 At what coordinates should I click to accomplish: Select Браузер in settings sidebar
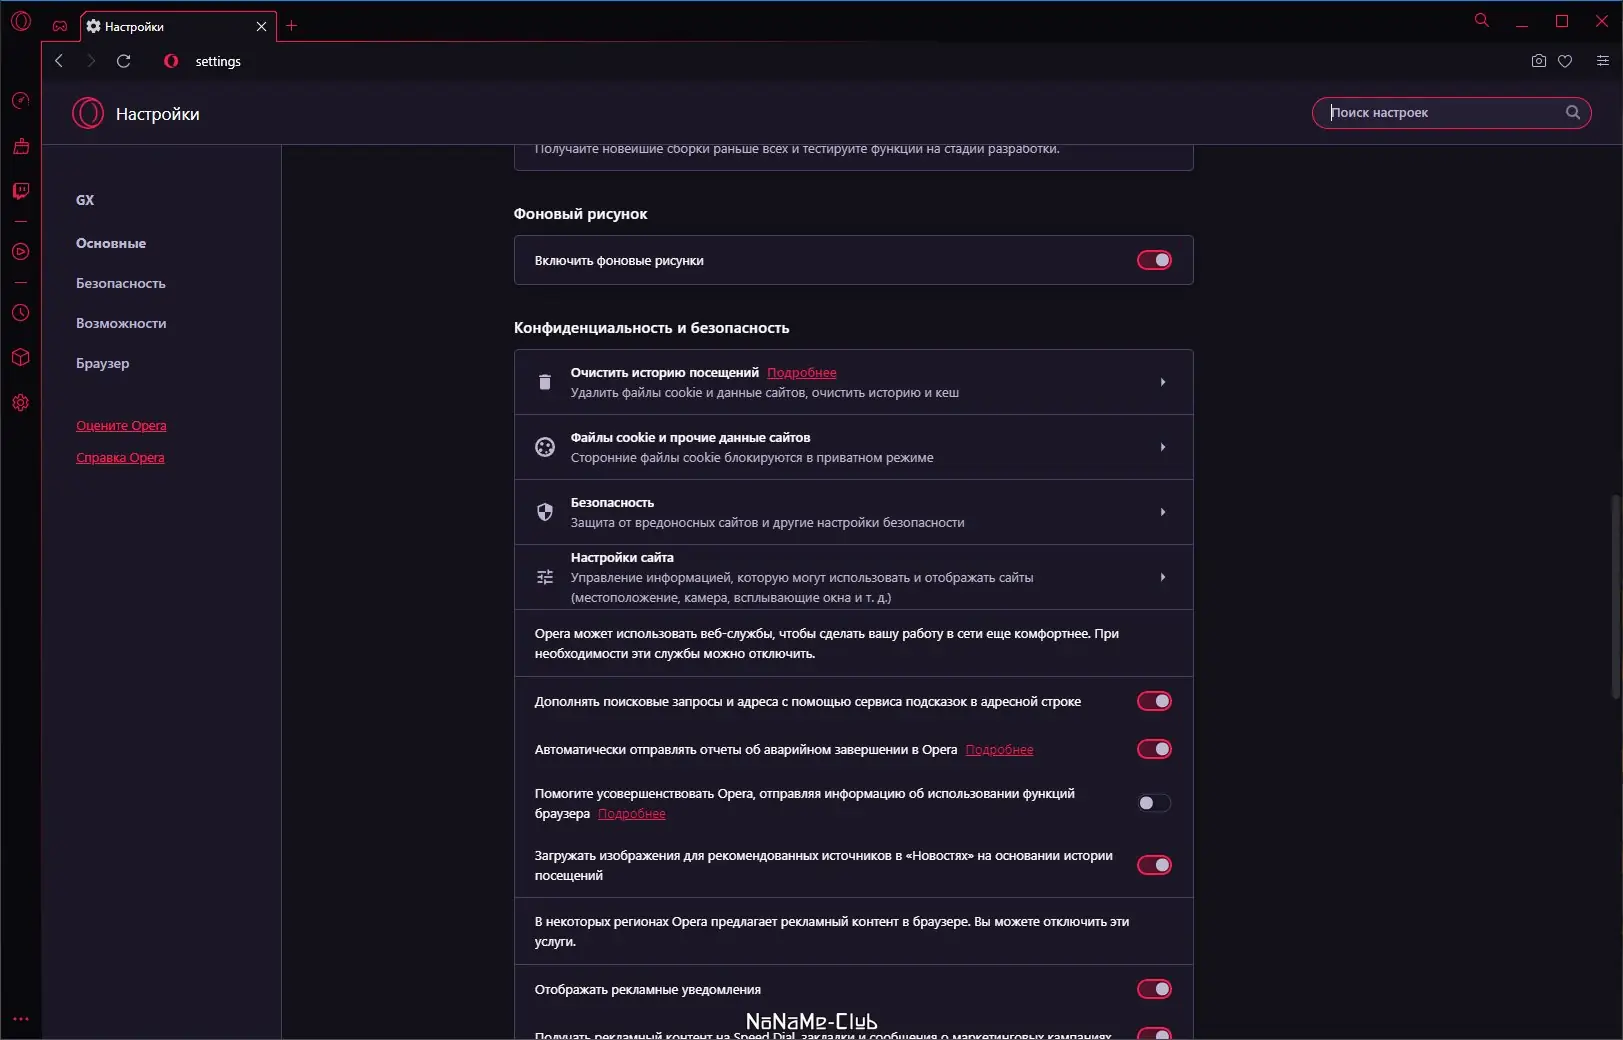click(103, 363)
